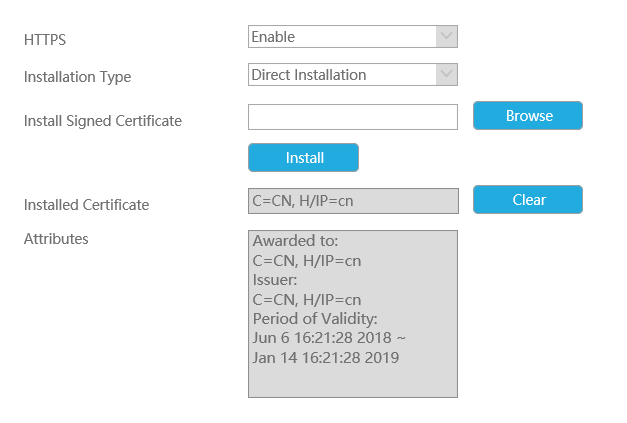Open the Direct Installation type dropdown

[353, 74]
